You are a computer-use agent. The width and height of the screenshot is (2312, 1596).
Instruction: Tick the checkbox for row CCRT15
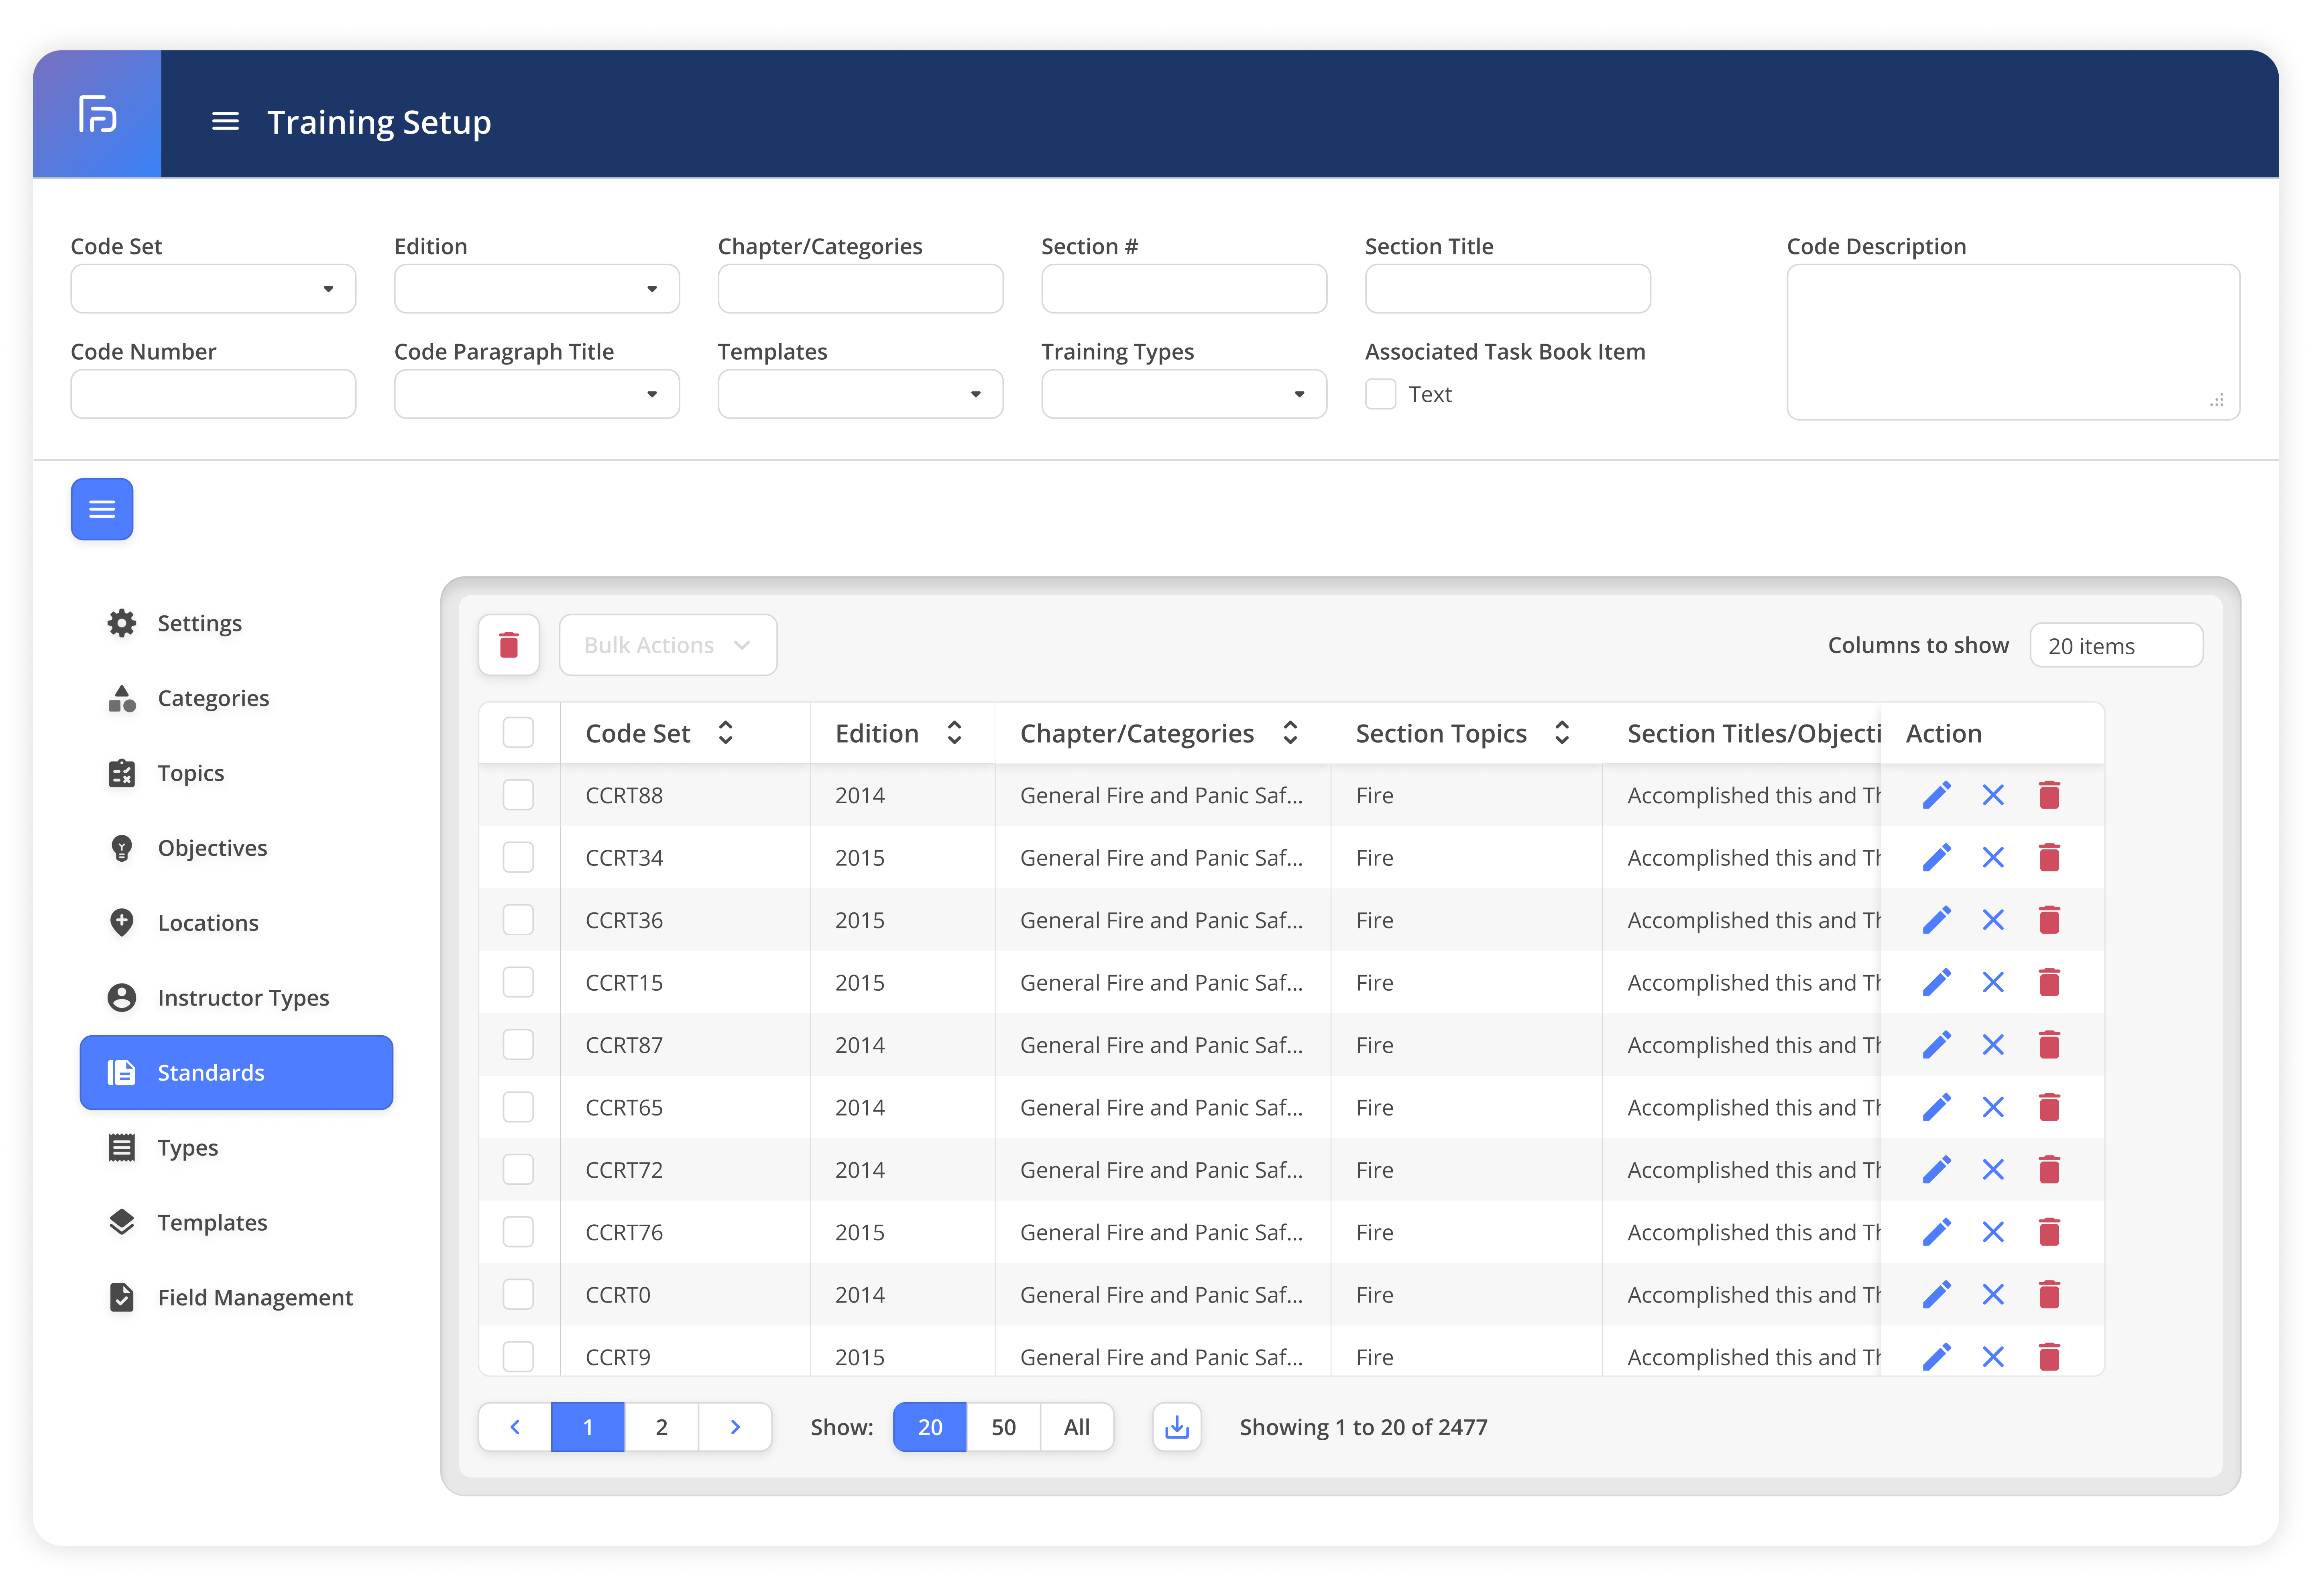pyautogui.click(x=518, y=982)
